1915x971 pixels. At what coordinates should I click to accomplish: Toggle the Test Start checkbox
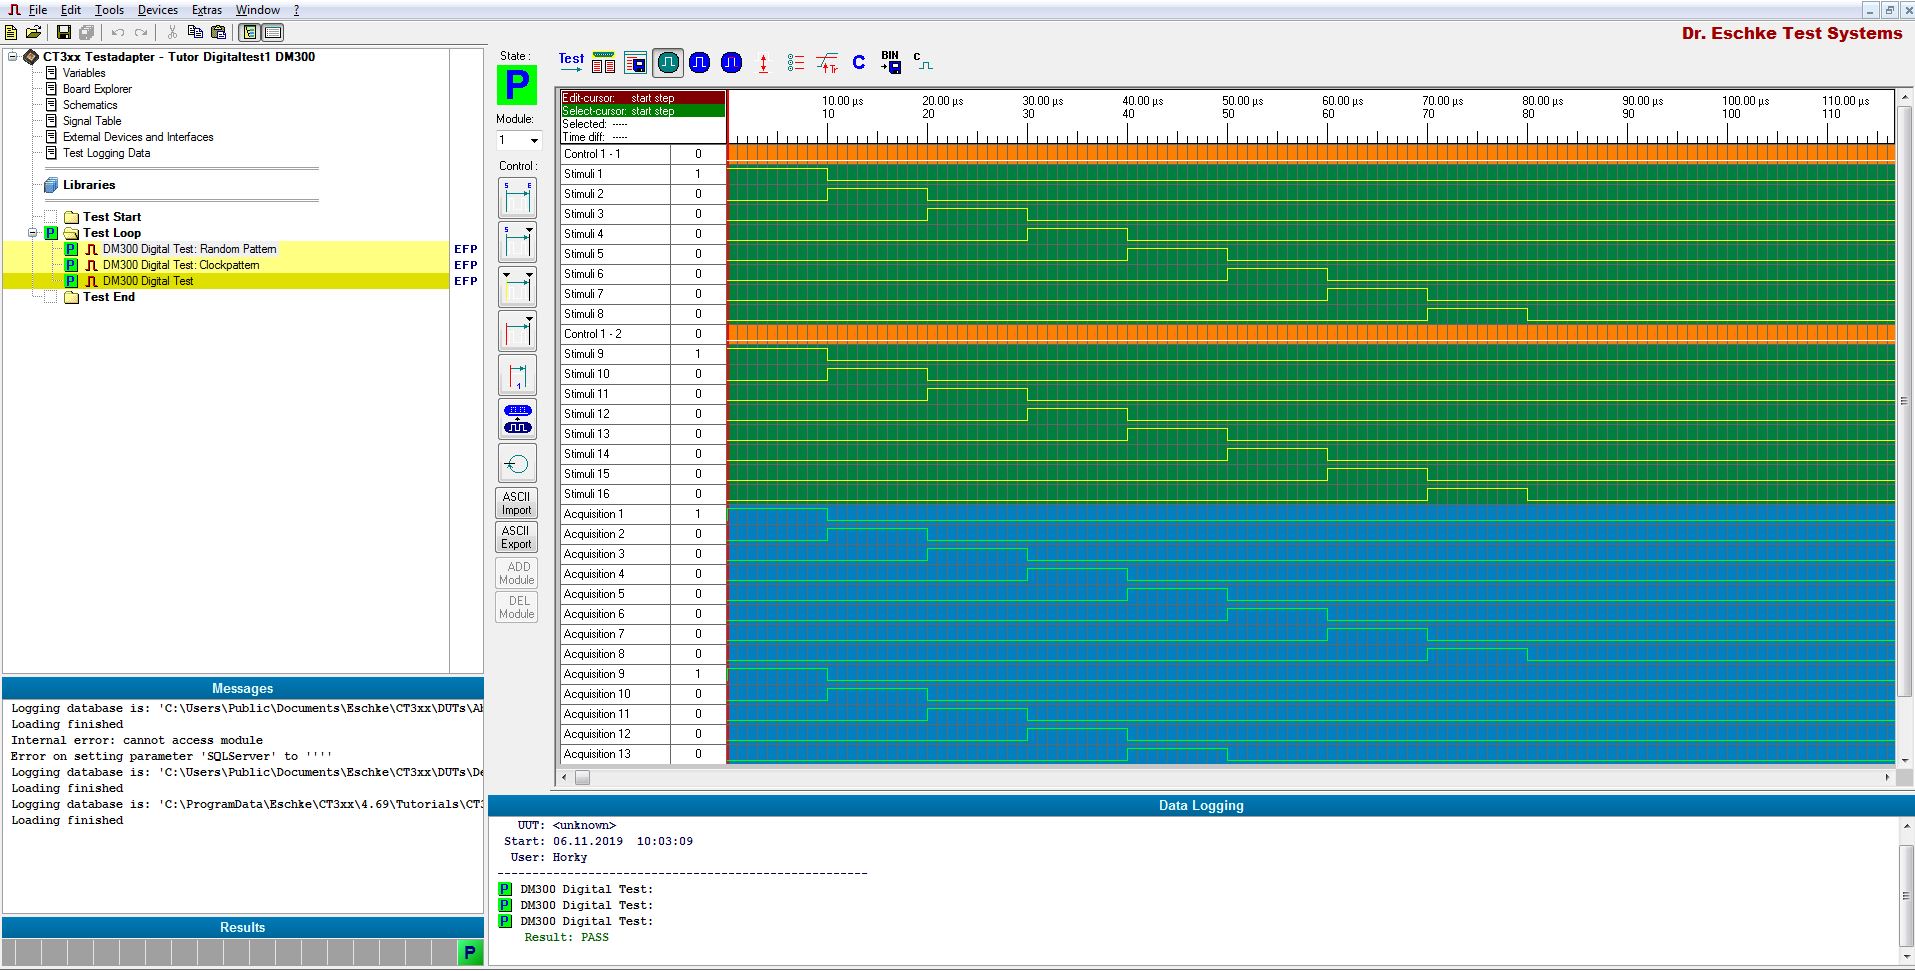point(51,217)
